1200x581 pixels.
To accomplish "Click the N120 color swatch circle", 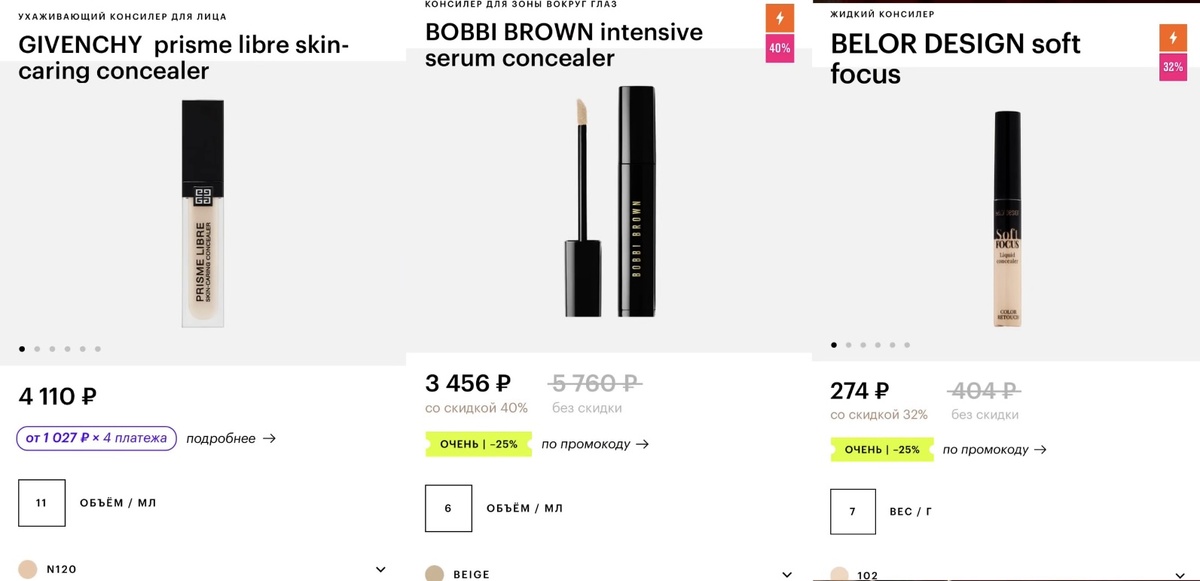I will point(28,569).
